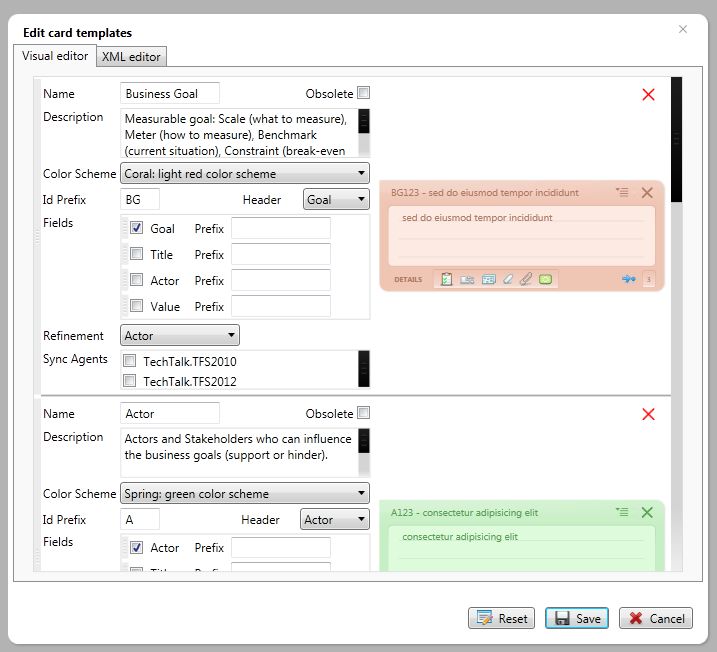
Task: Click the Goal field drag handle
Action: coord(125,228)
